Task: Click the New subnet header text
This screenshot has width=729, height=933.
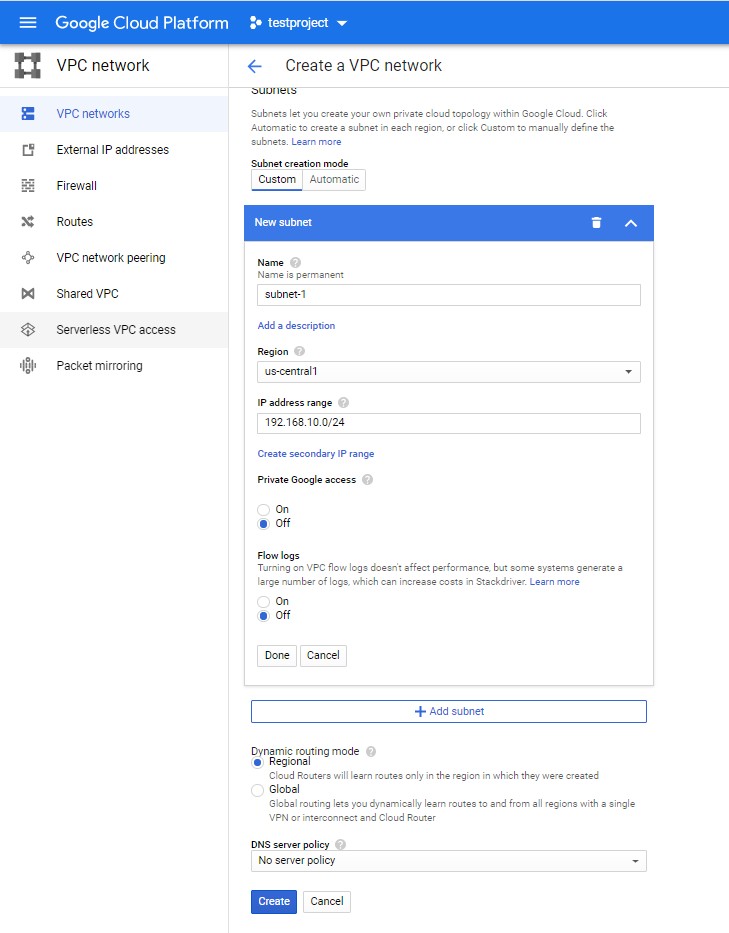Action: pos(283,223)
